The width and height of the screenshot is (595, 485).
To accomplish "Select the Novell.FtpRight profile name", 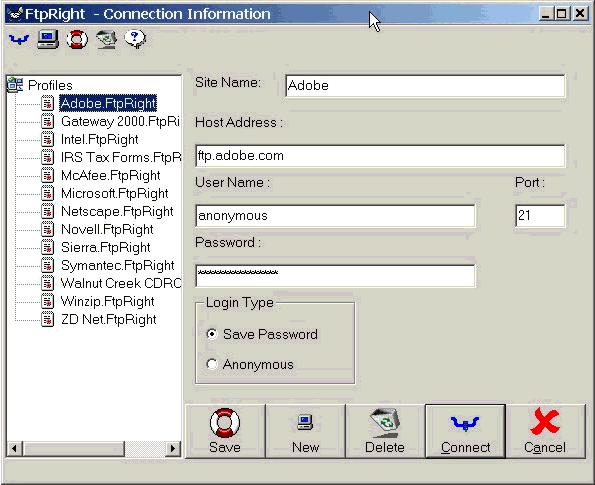I will [x=107, y=229].
